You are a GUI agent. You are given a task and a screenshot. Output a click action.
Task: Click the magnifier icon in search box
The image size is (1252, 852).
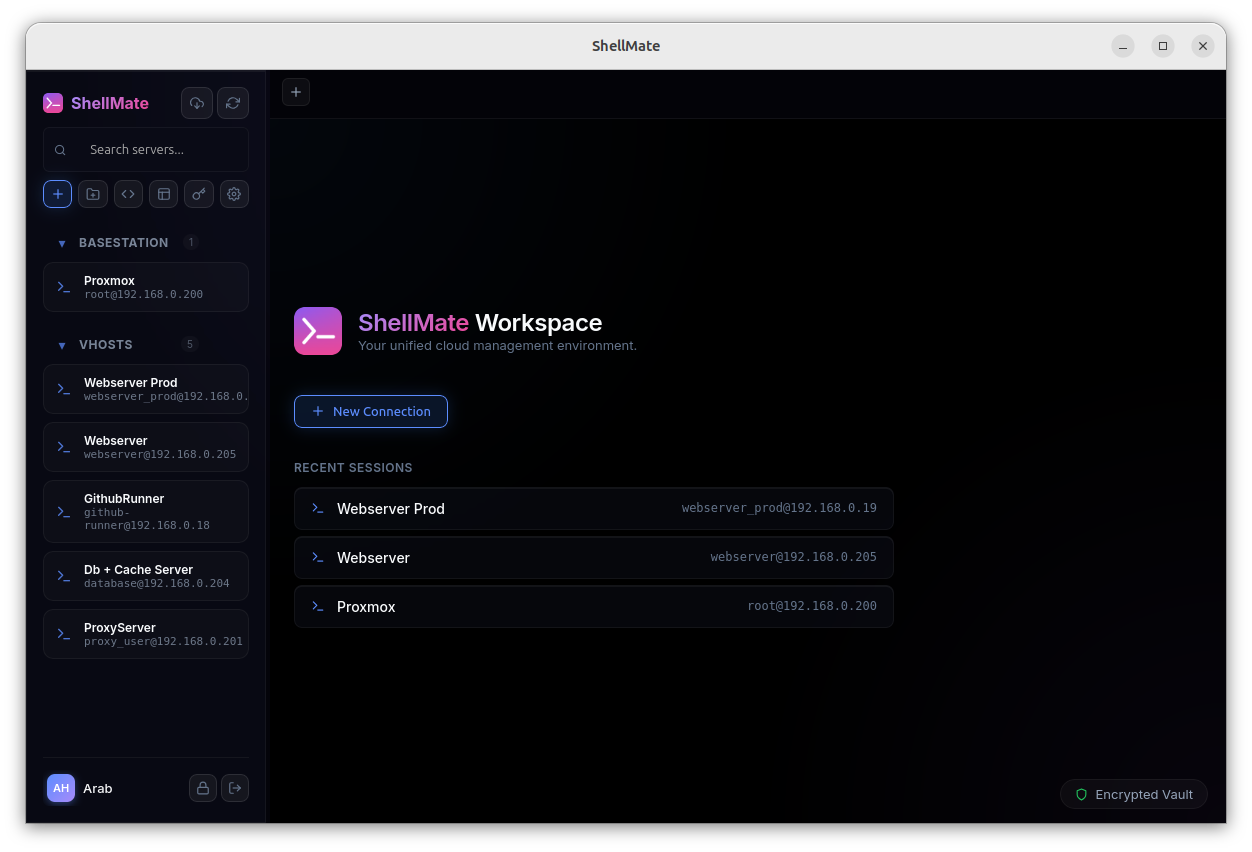coord(61,150)
